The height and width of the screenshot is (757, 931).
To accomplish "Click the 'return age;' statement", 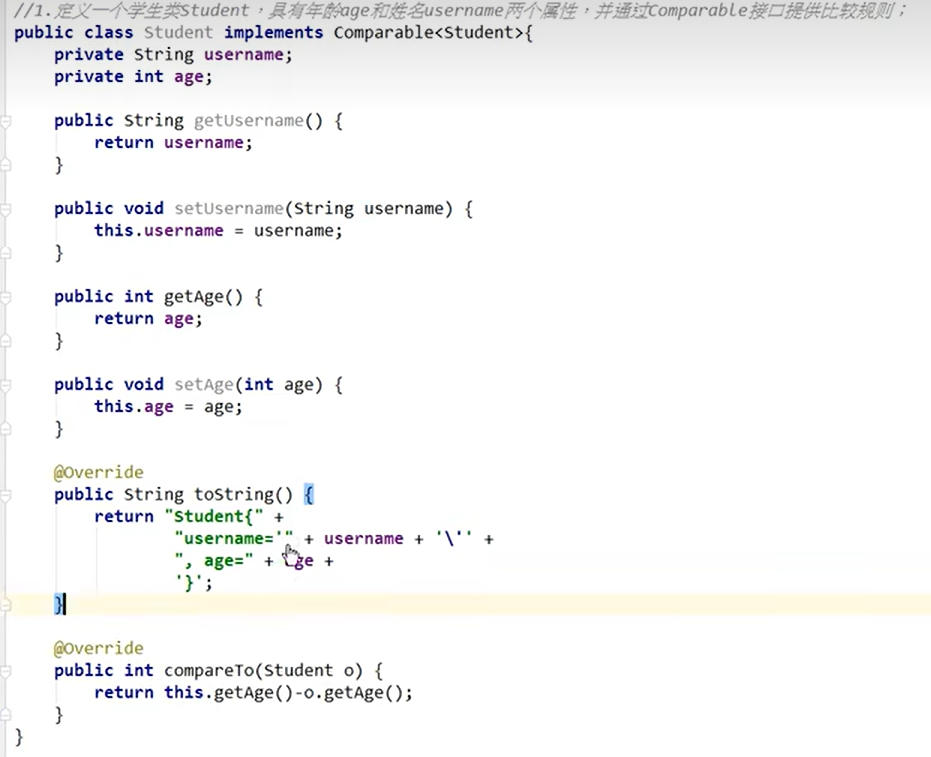I will 148,319.
